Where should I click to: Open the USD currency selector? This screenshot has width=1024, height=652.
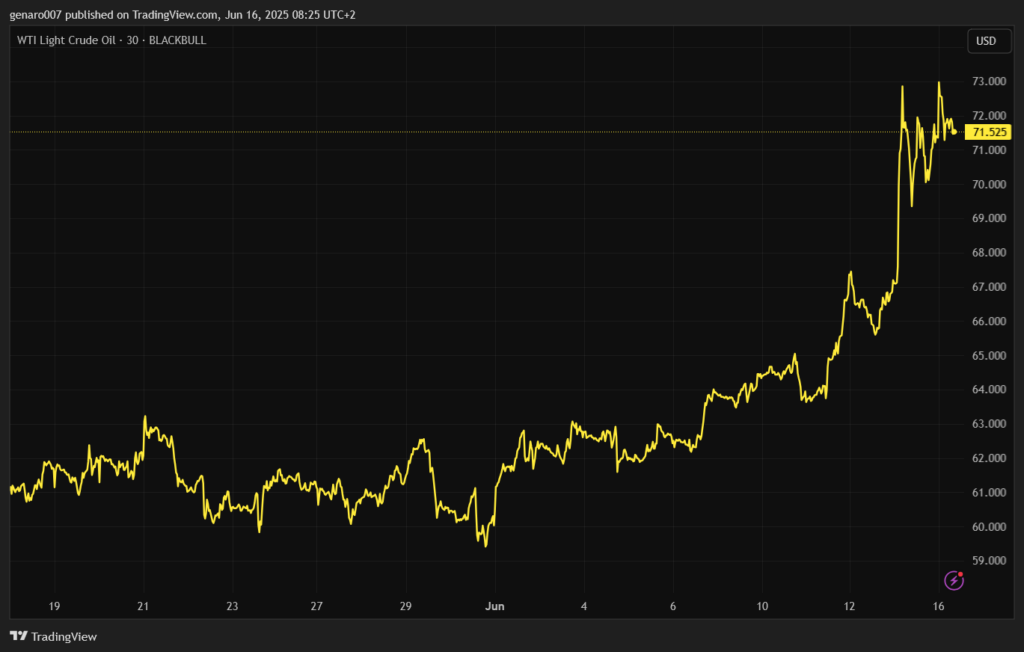[986, 41]
